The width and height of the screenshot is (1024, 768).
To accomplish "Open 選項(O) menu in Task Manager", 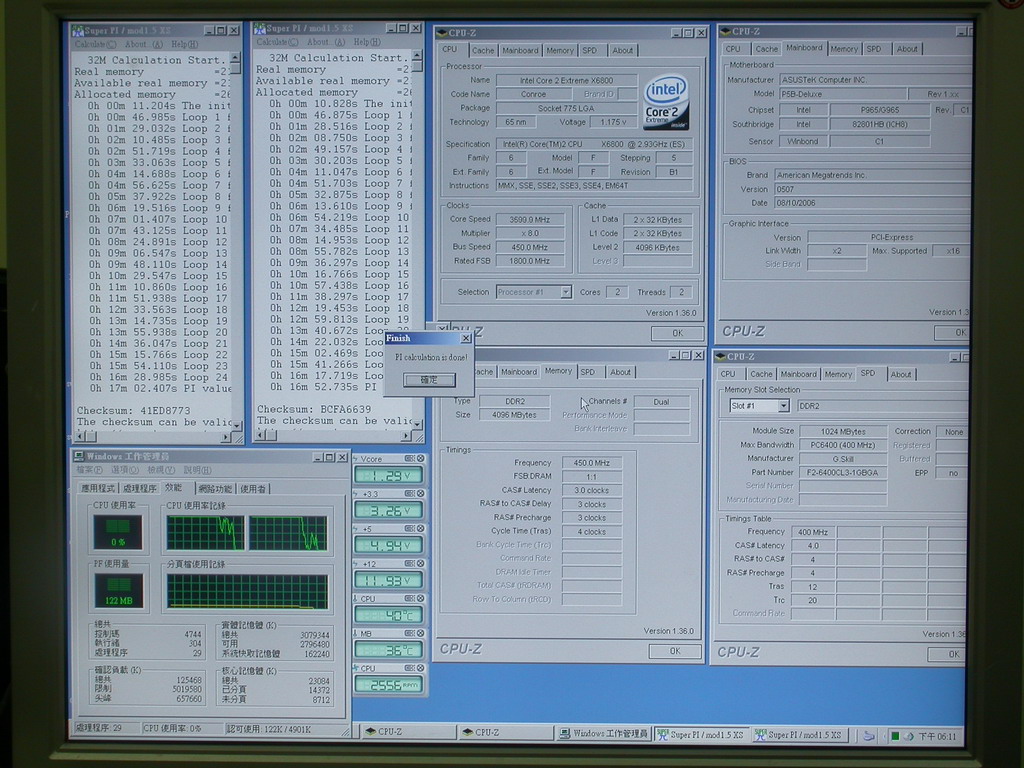I will coord(124,470).
